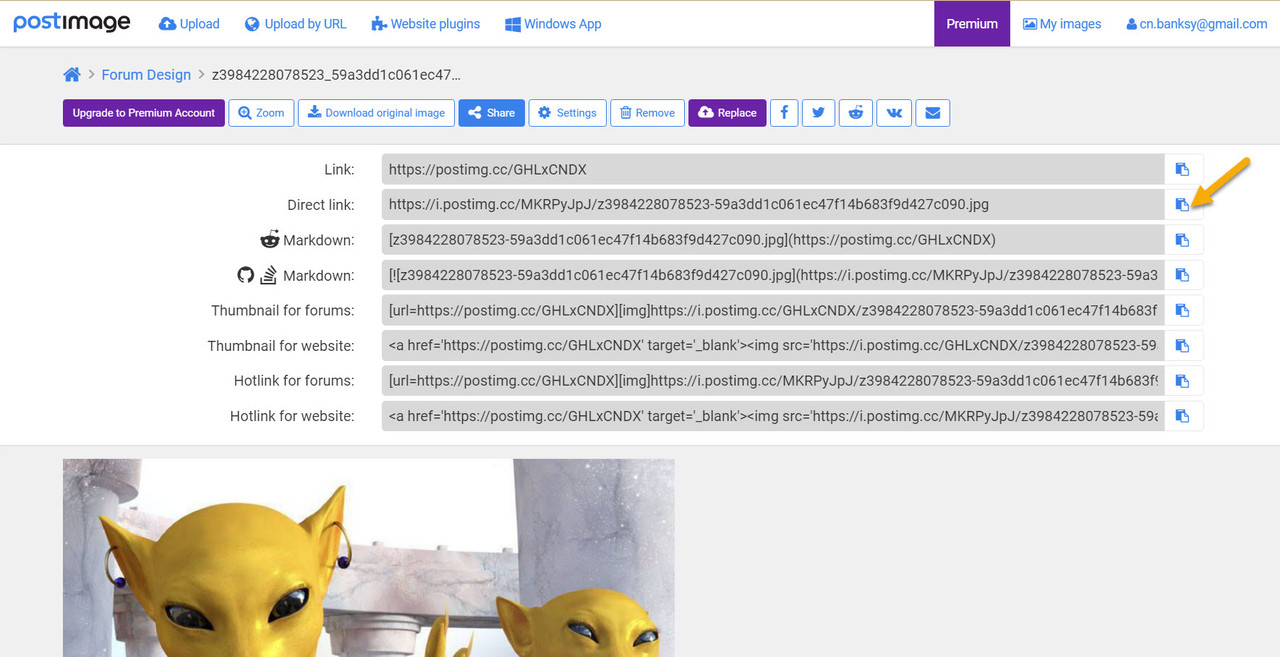Click the Remove button

click(647, 113)
